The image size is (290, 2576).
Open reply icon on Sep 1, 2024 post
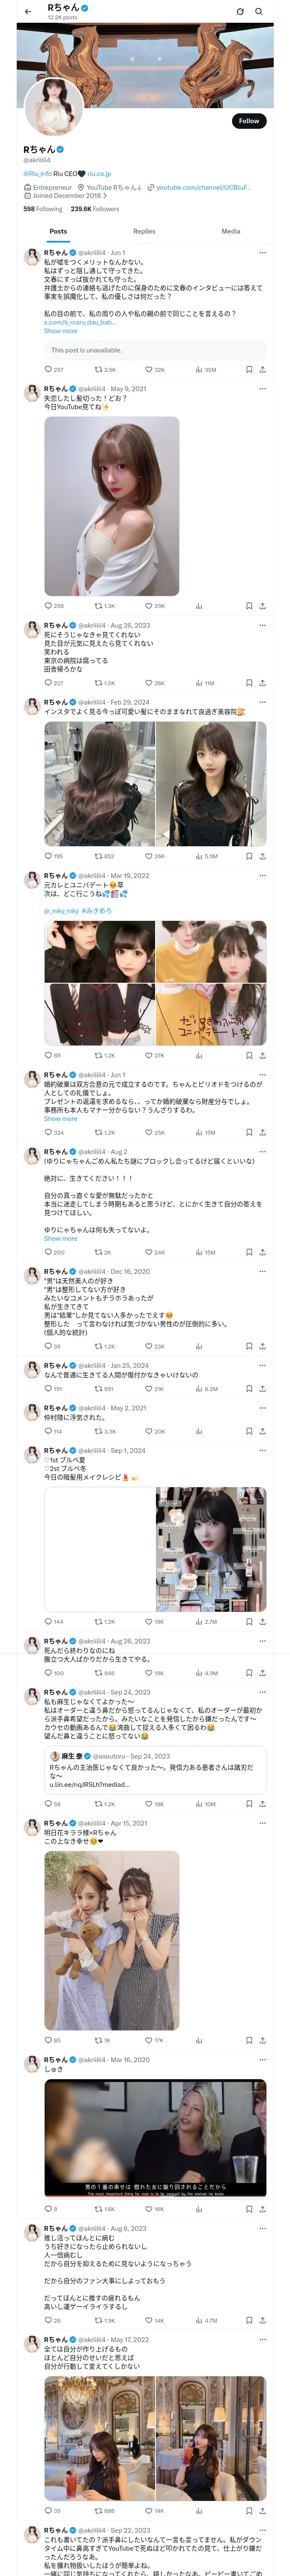coord(48,1622)
